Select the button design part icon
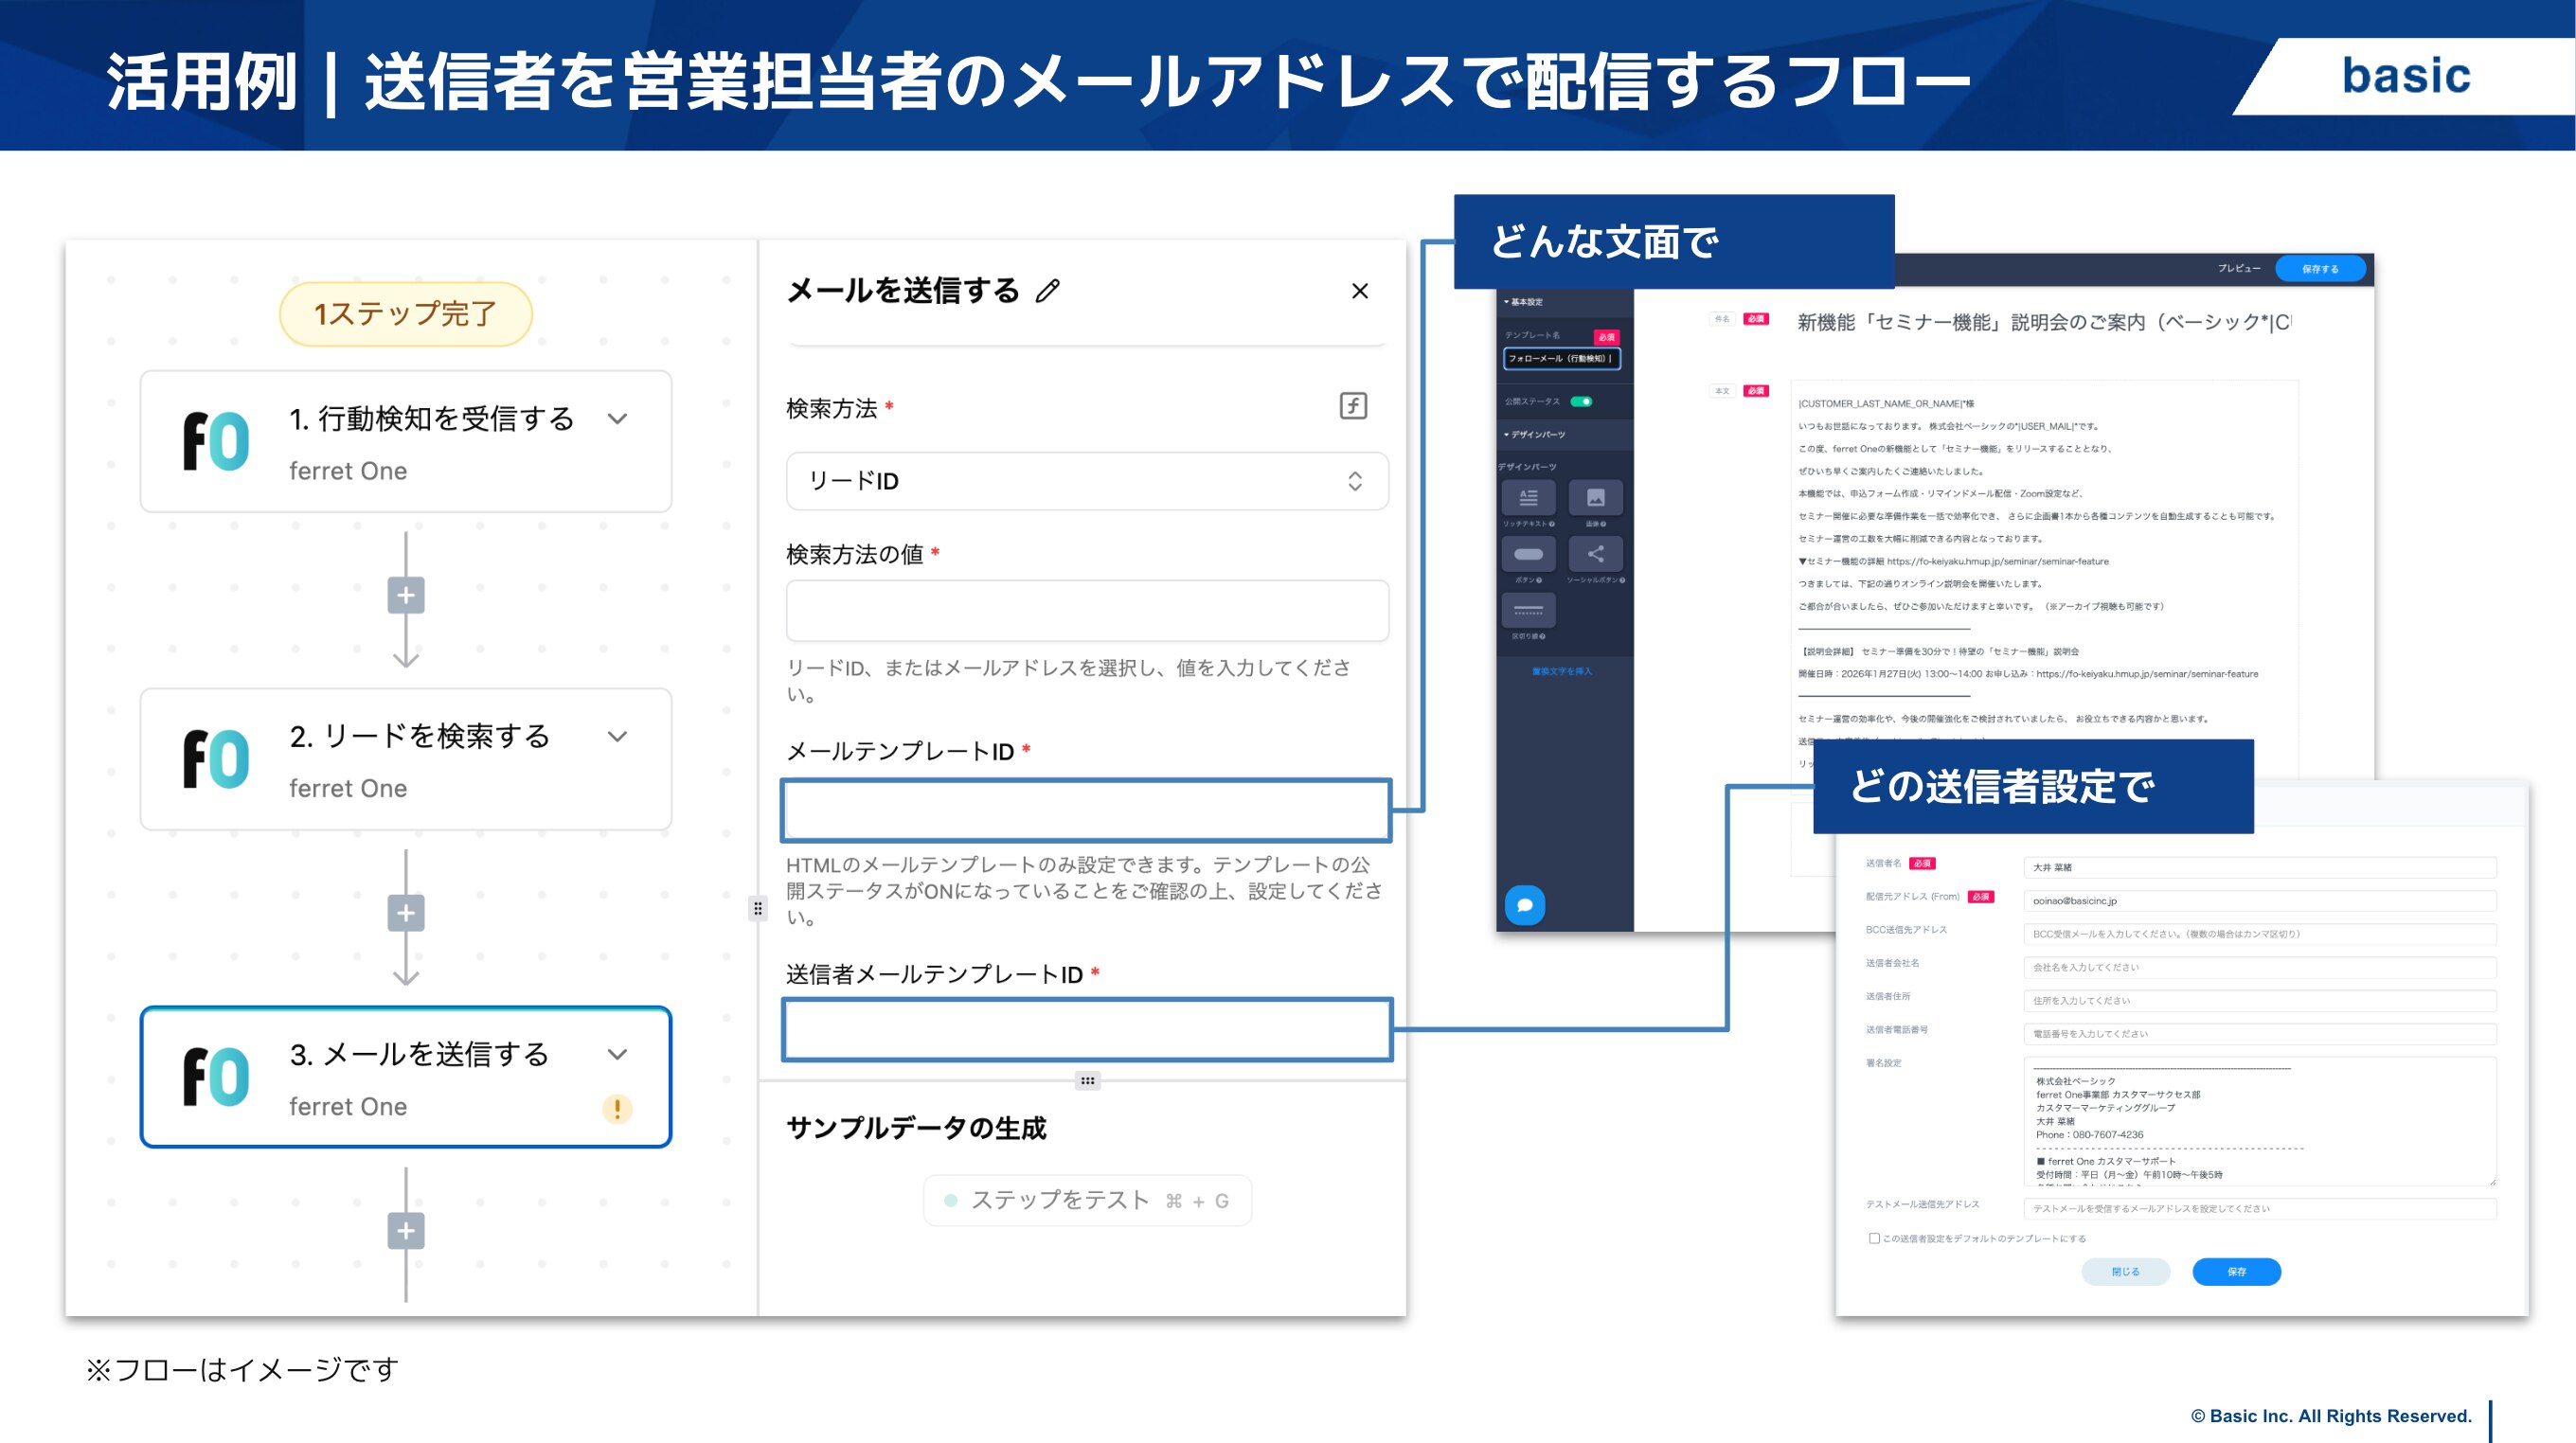Viewport: 2576px width, 1443px height. [x=1528, y=554]
